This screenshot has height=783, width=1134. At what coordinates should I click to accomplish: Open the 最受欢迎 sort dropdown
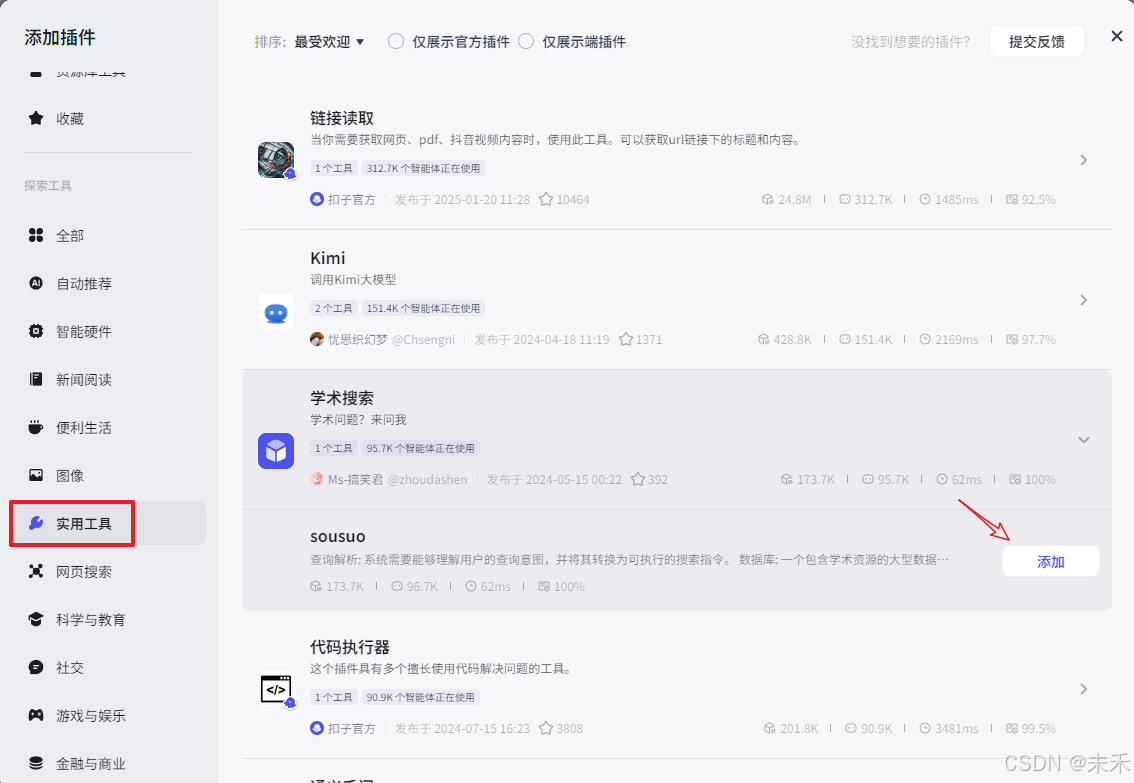tap(329, 42)
